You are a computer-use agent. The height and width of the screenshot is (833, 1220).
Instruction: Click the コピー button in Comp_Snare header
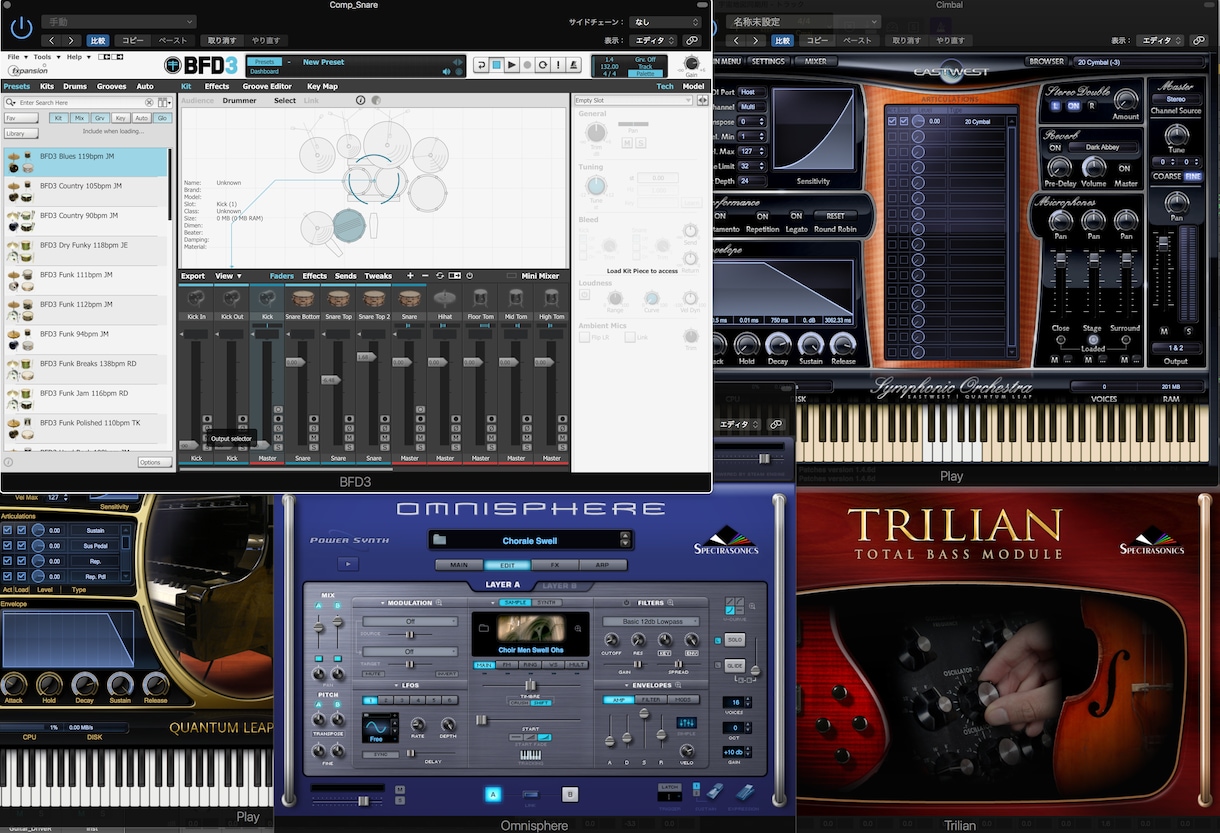pyautogui.click(x=132, y=41)
